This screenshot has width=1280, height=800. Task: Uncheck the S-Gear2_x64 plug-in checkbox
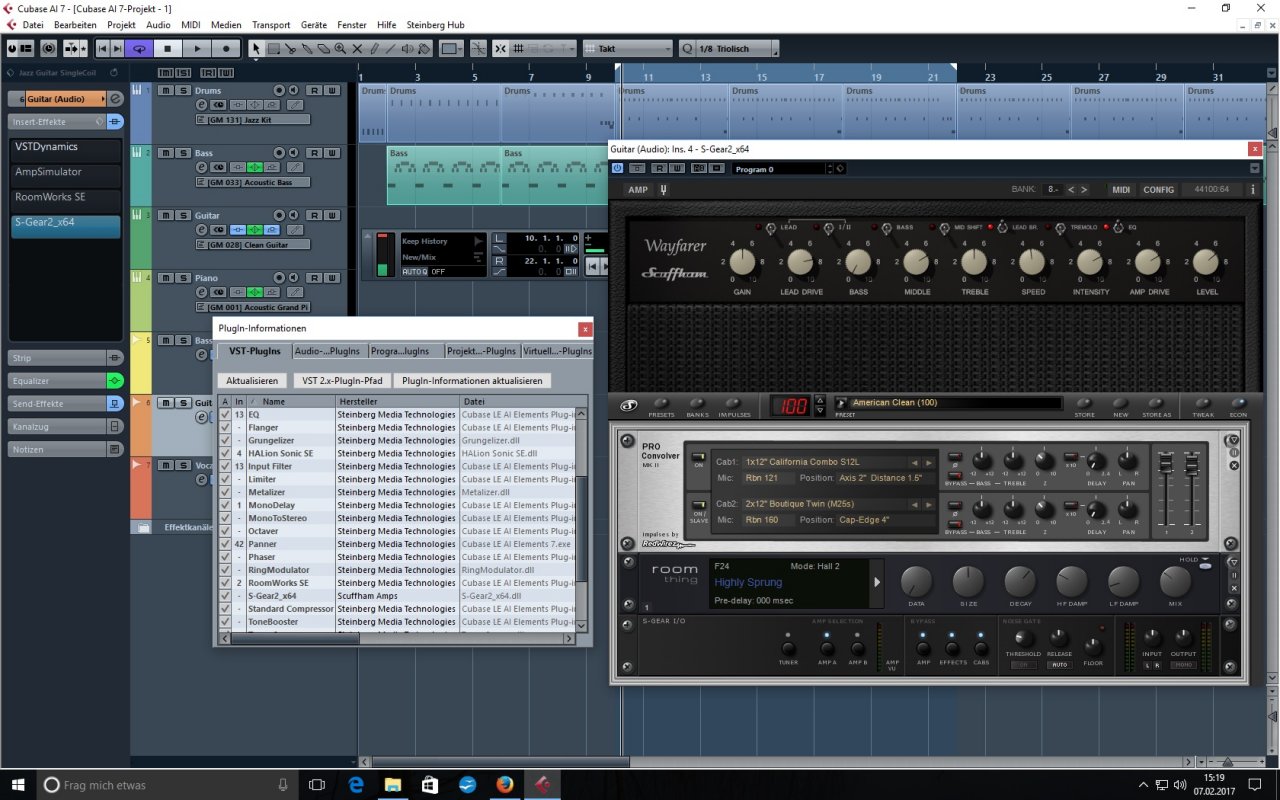pos(225,596)
